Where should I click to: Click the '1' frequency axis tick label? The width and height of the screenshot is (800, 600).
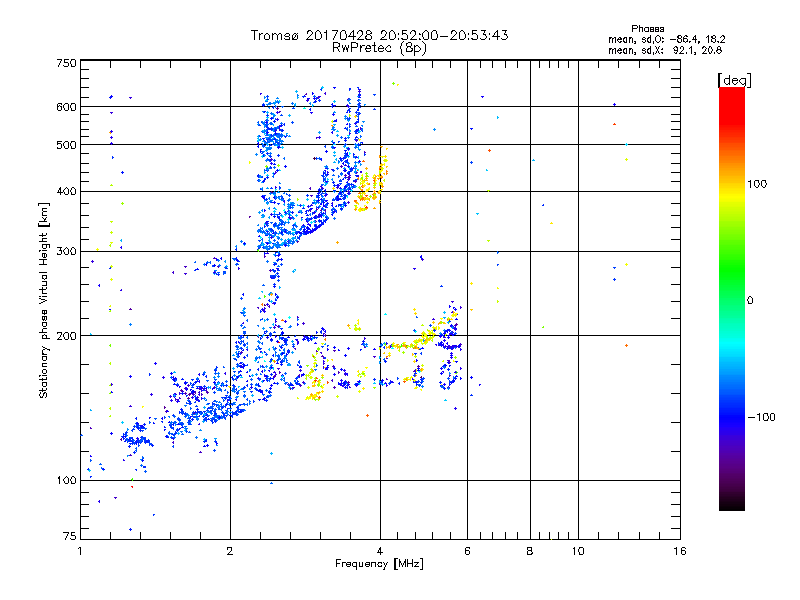coord(80,551)
